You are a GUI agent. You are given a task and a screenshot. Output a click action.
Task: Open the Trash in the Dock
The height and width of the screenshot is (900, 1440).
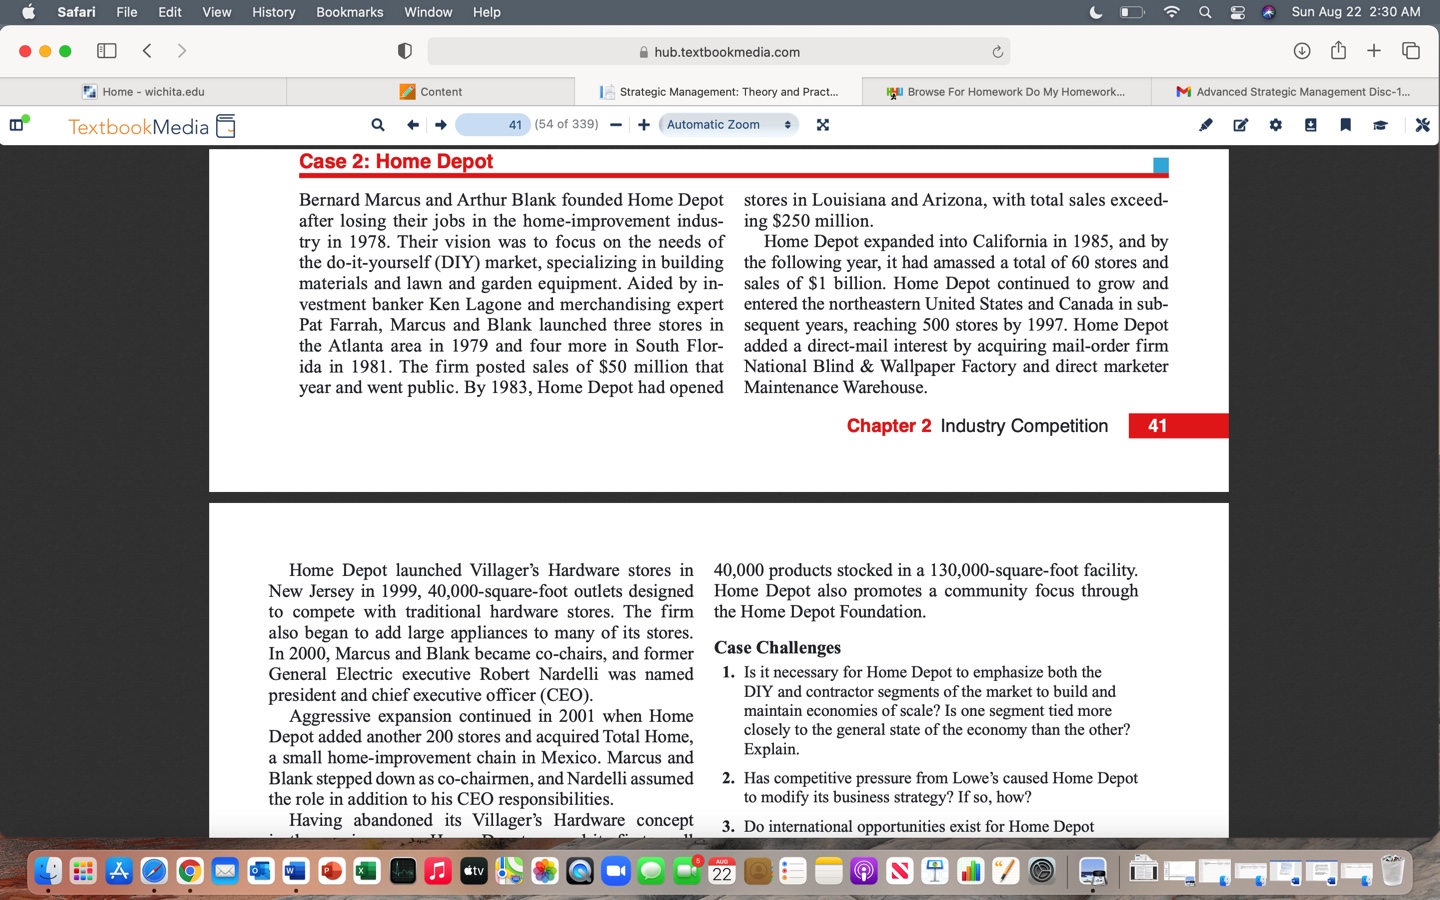pos(1392,870)
